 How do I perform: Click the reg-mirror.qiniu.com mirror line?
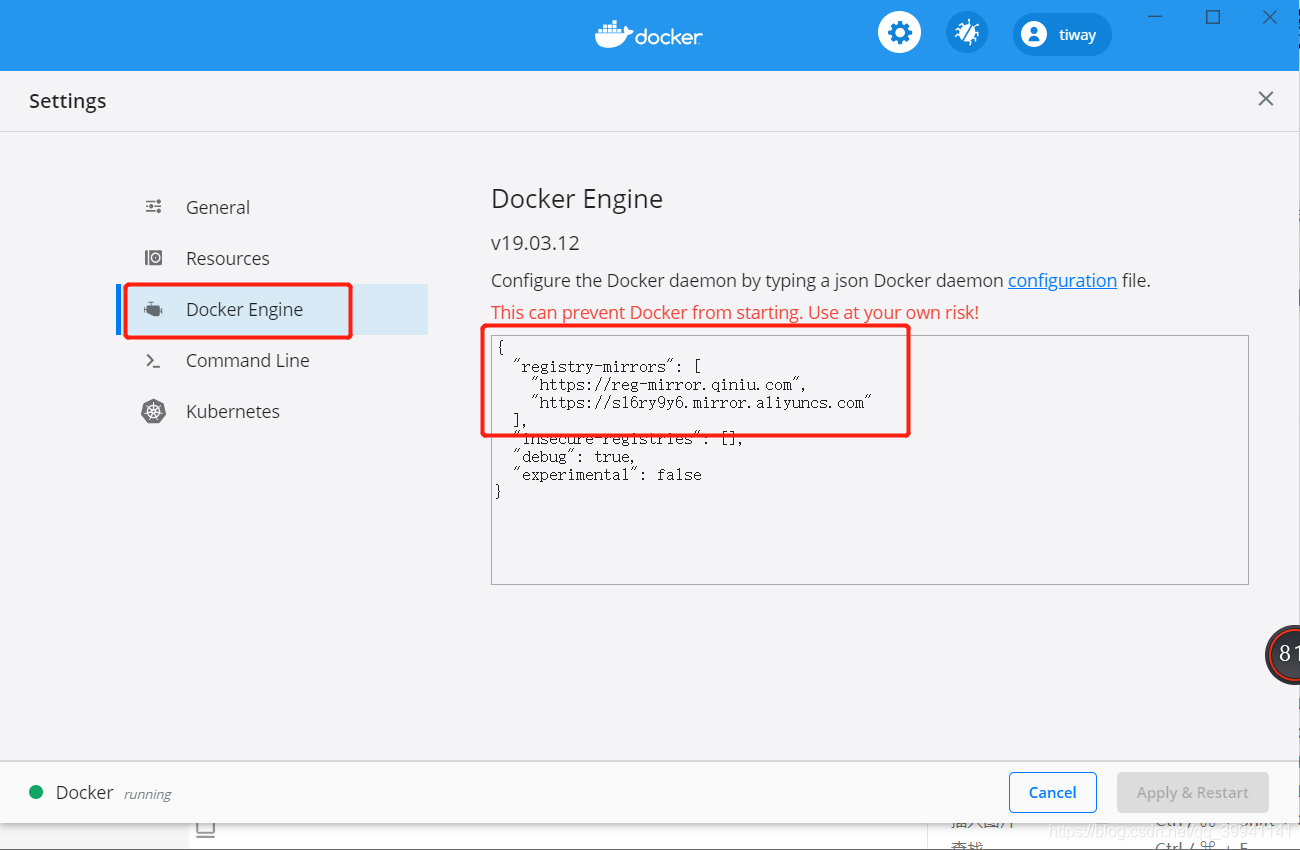pyautogui.click(x=668, y=384)
